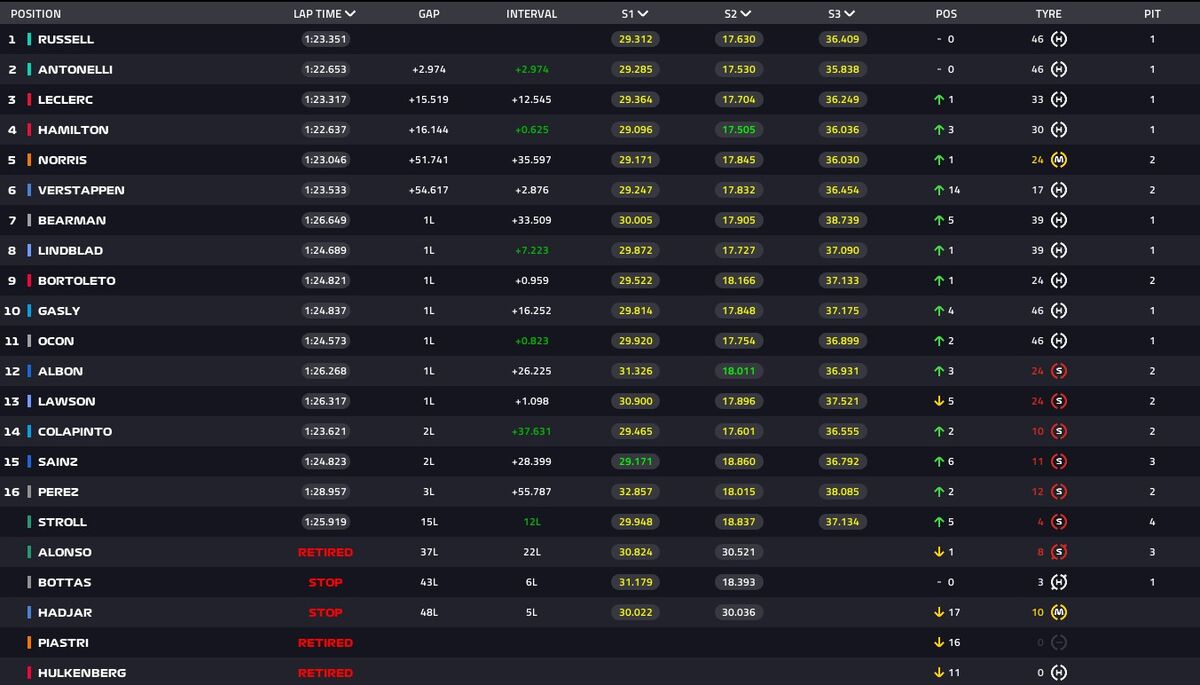
Task: Click Albon's soft tyre icon
Action: pyautogui.click(x=1059, y=371)
